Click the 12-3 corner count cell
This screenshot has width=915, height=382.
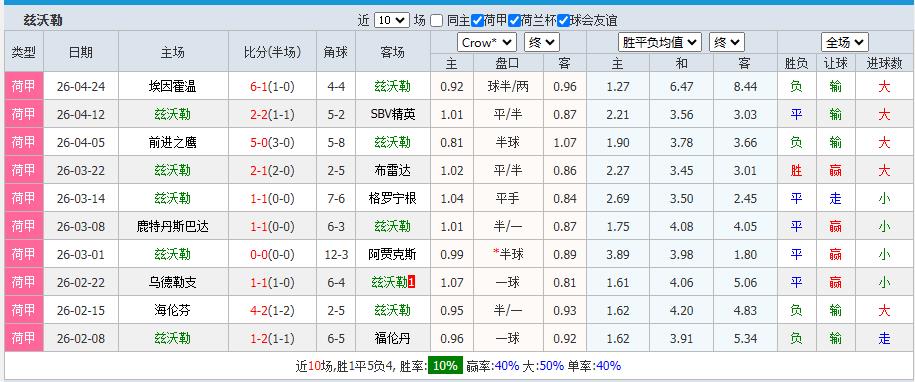tap(336, 255)
